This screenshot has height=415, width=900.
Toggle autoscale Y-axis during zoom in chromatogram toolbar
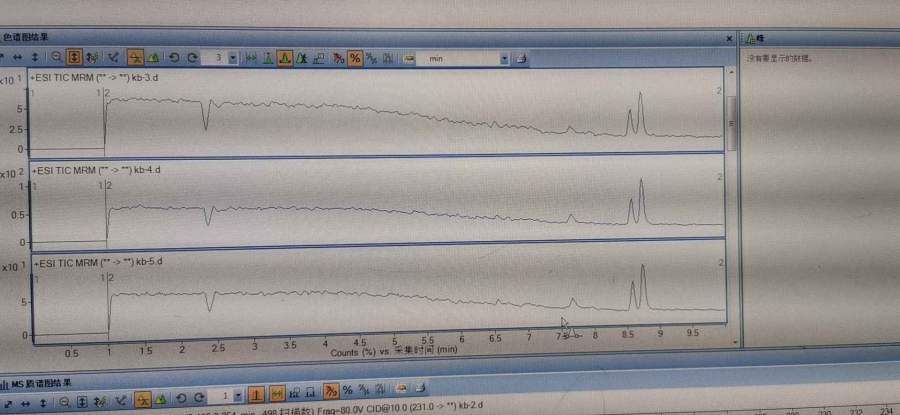coord(73,57)
